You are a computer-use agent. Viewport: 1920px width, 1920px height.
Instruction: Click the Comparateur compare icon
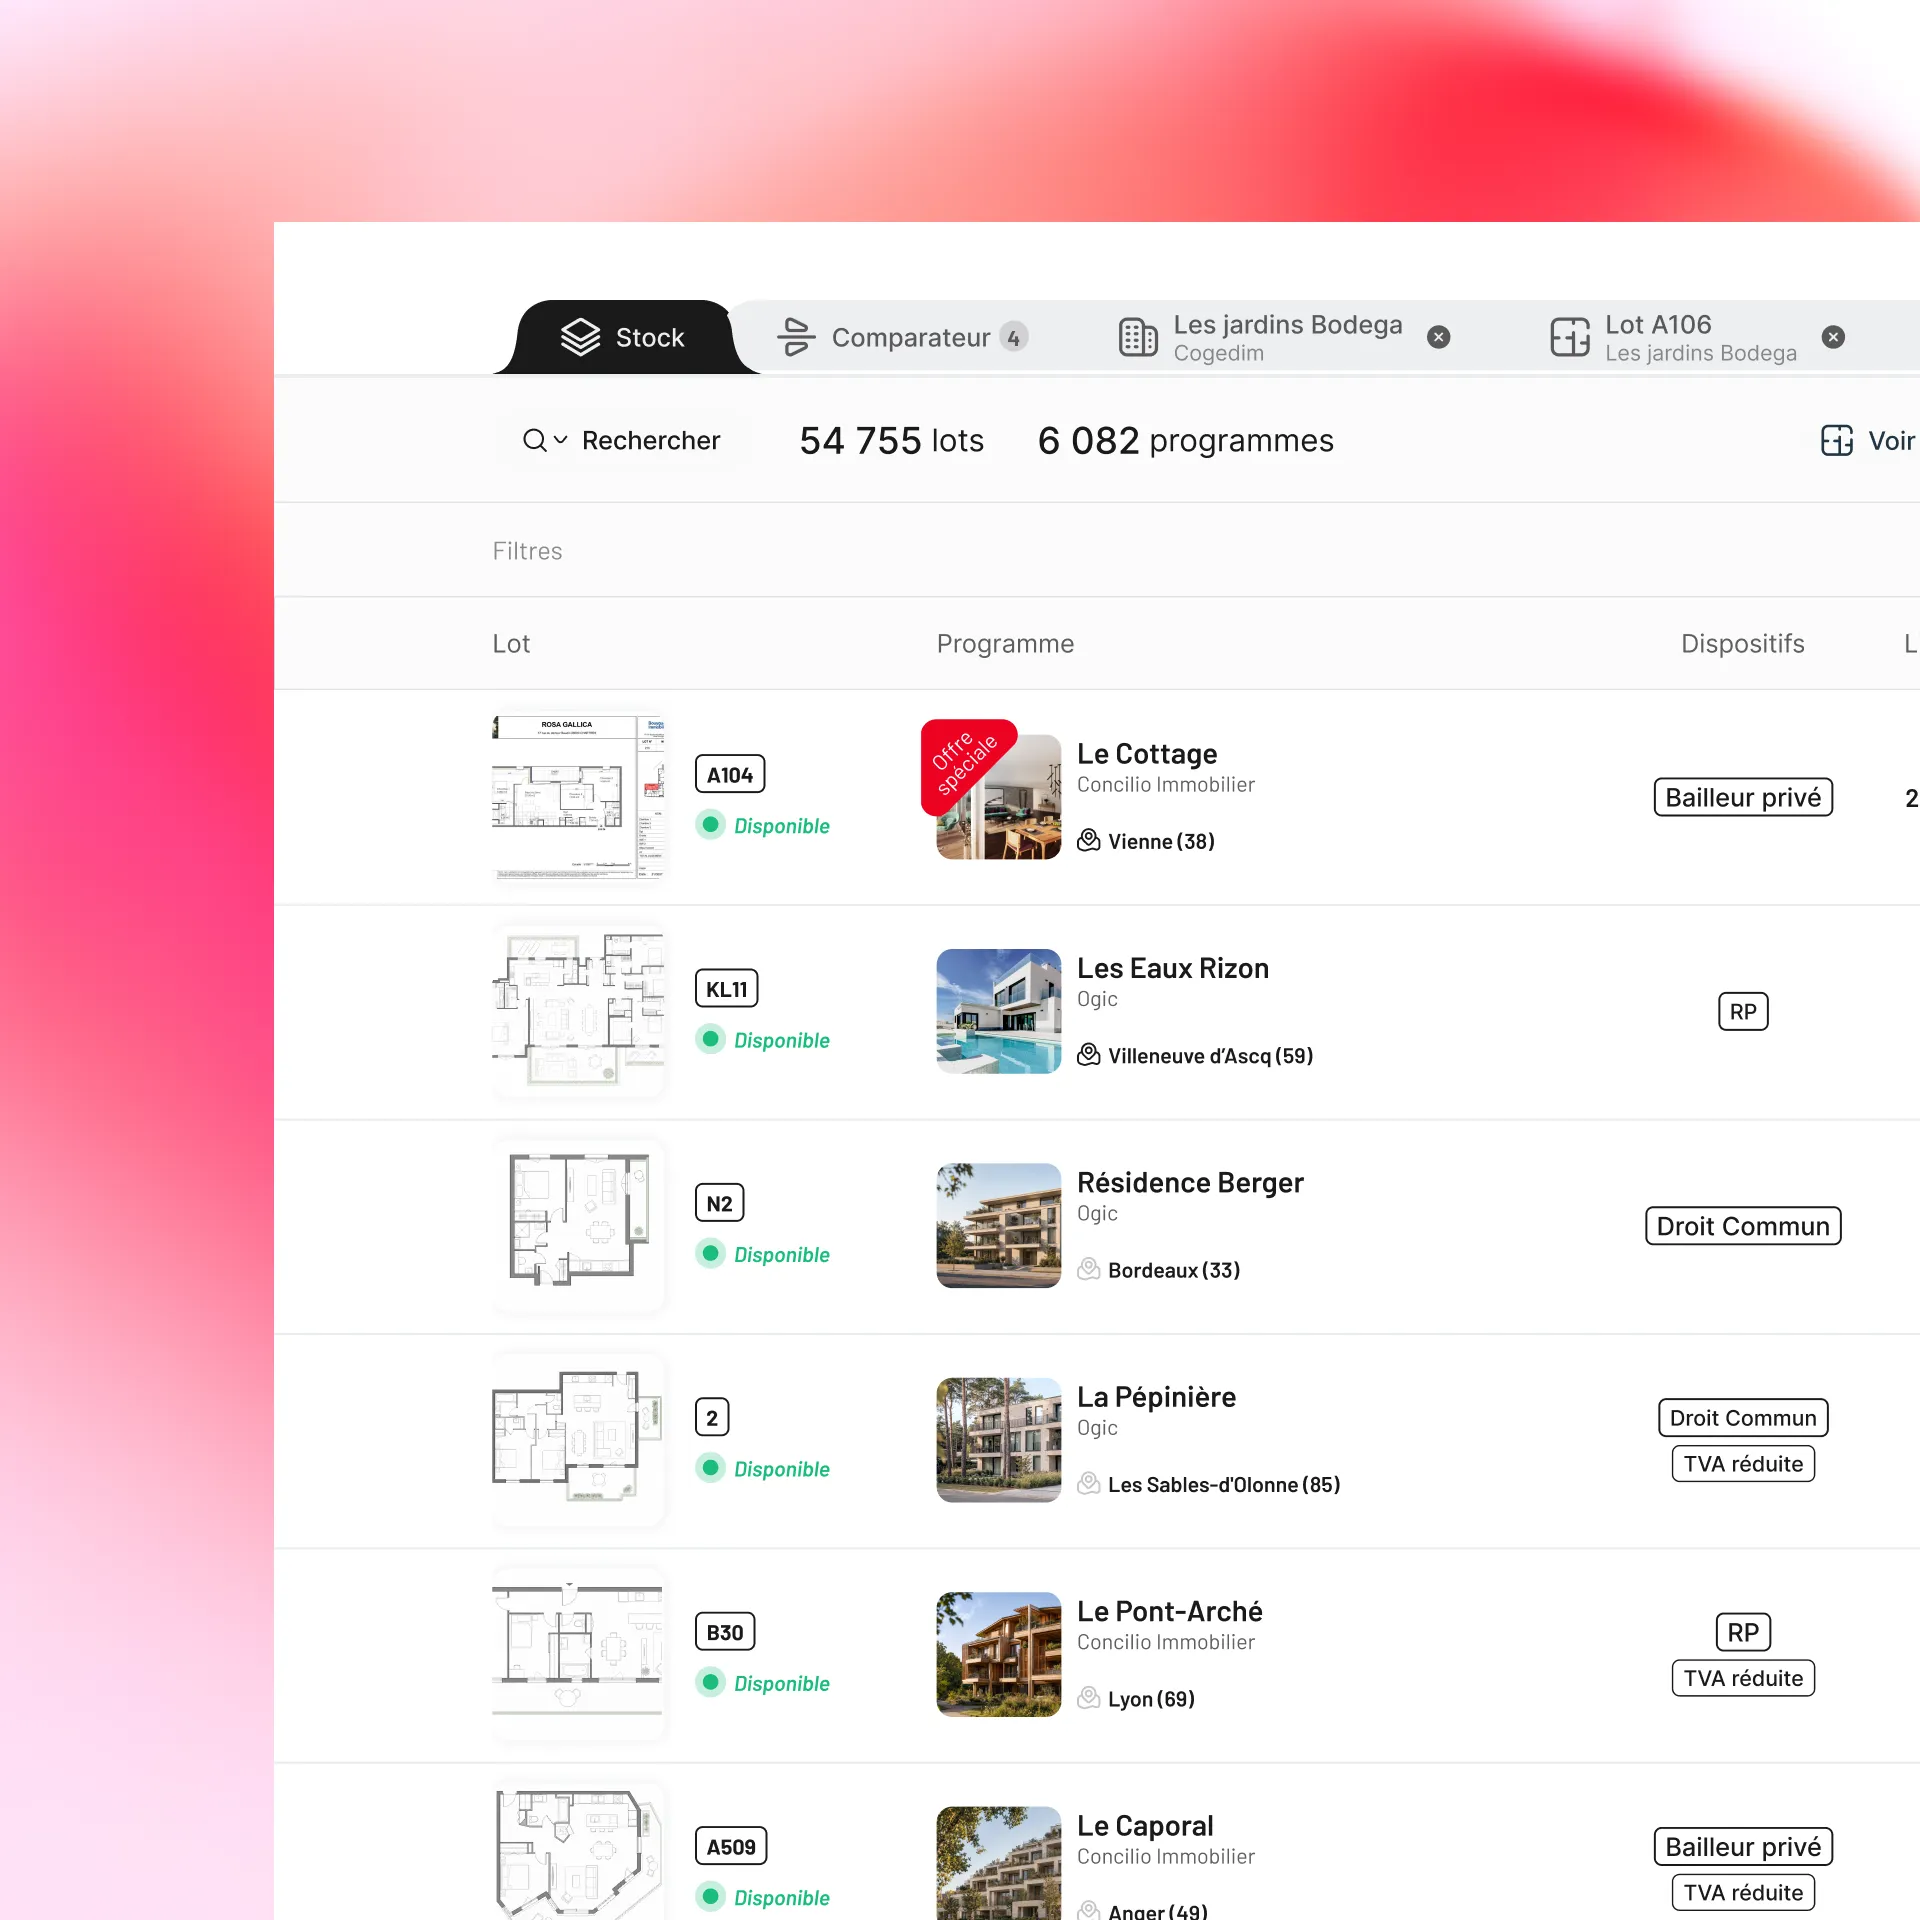pyautogui.click(x=796, y=337)
